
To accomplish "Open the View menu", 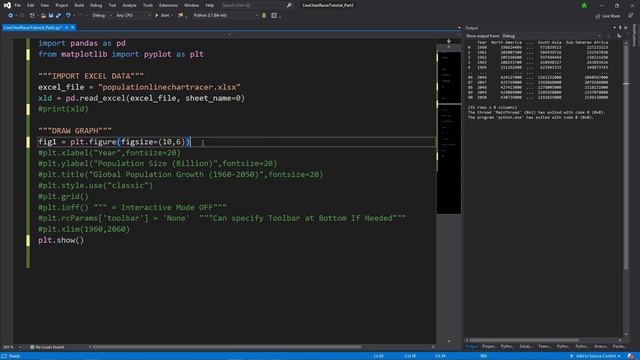I will pos(44,5).
